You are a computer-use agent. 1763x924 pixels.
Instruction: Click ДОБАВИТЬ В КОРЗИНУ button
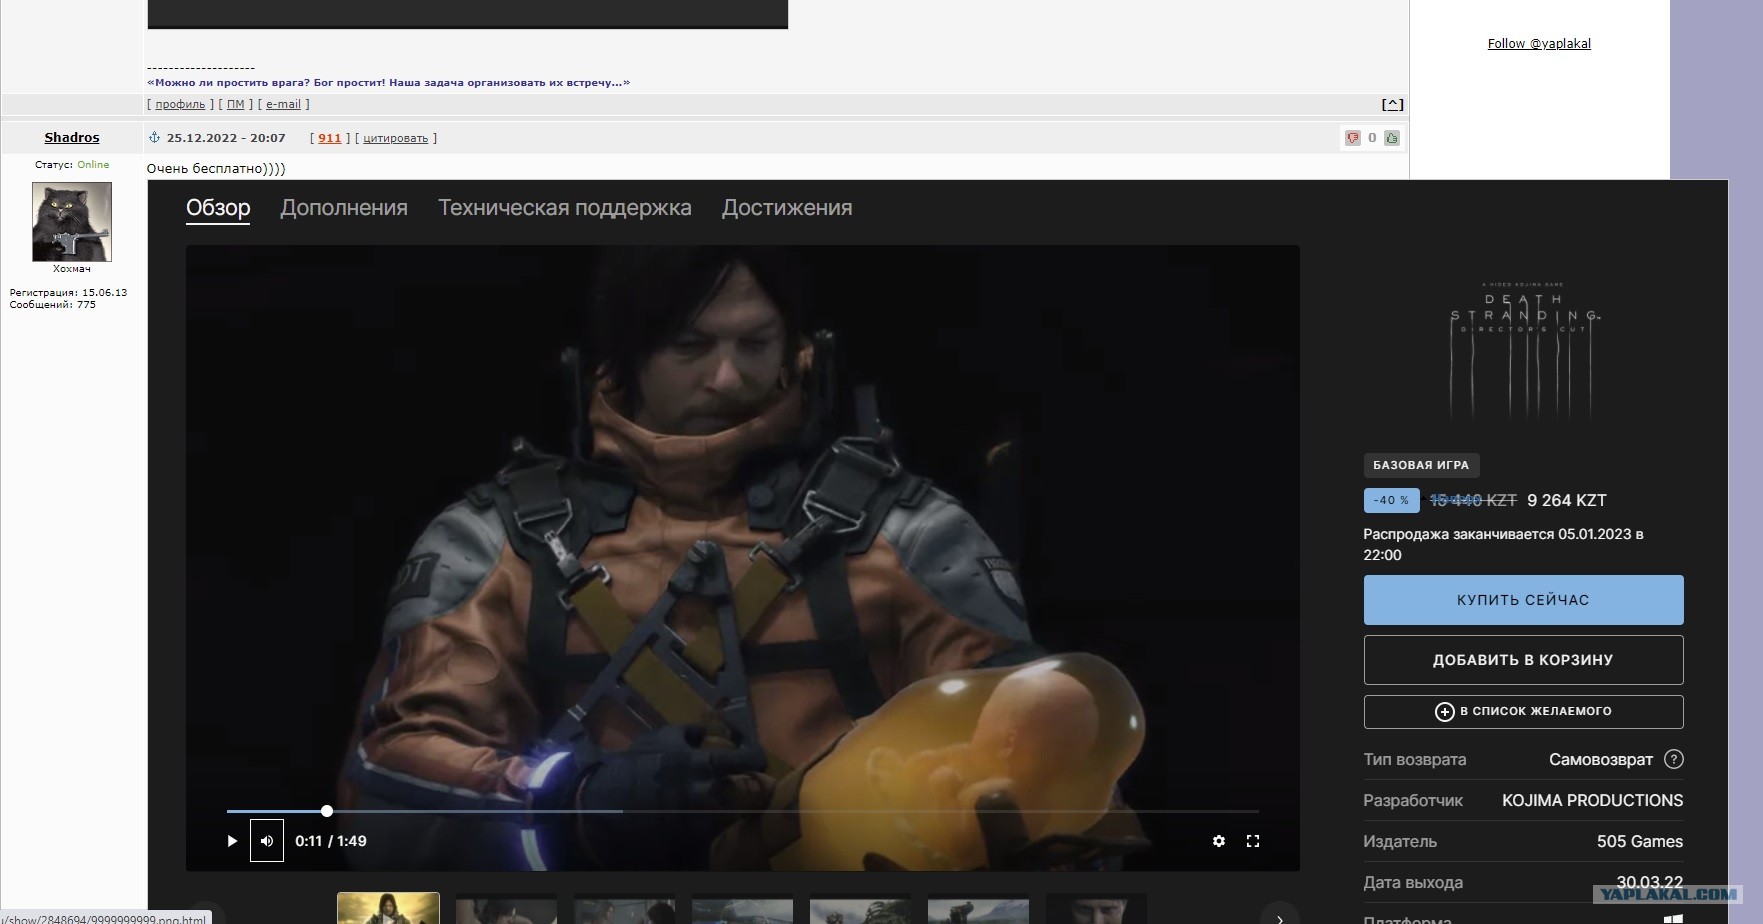pos(1523,660)
